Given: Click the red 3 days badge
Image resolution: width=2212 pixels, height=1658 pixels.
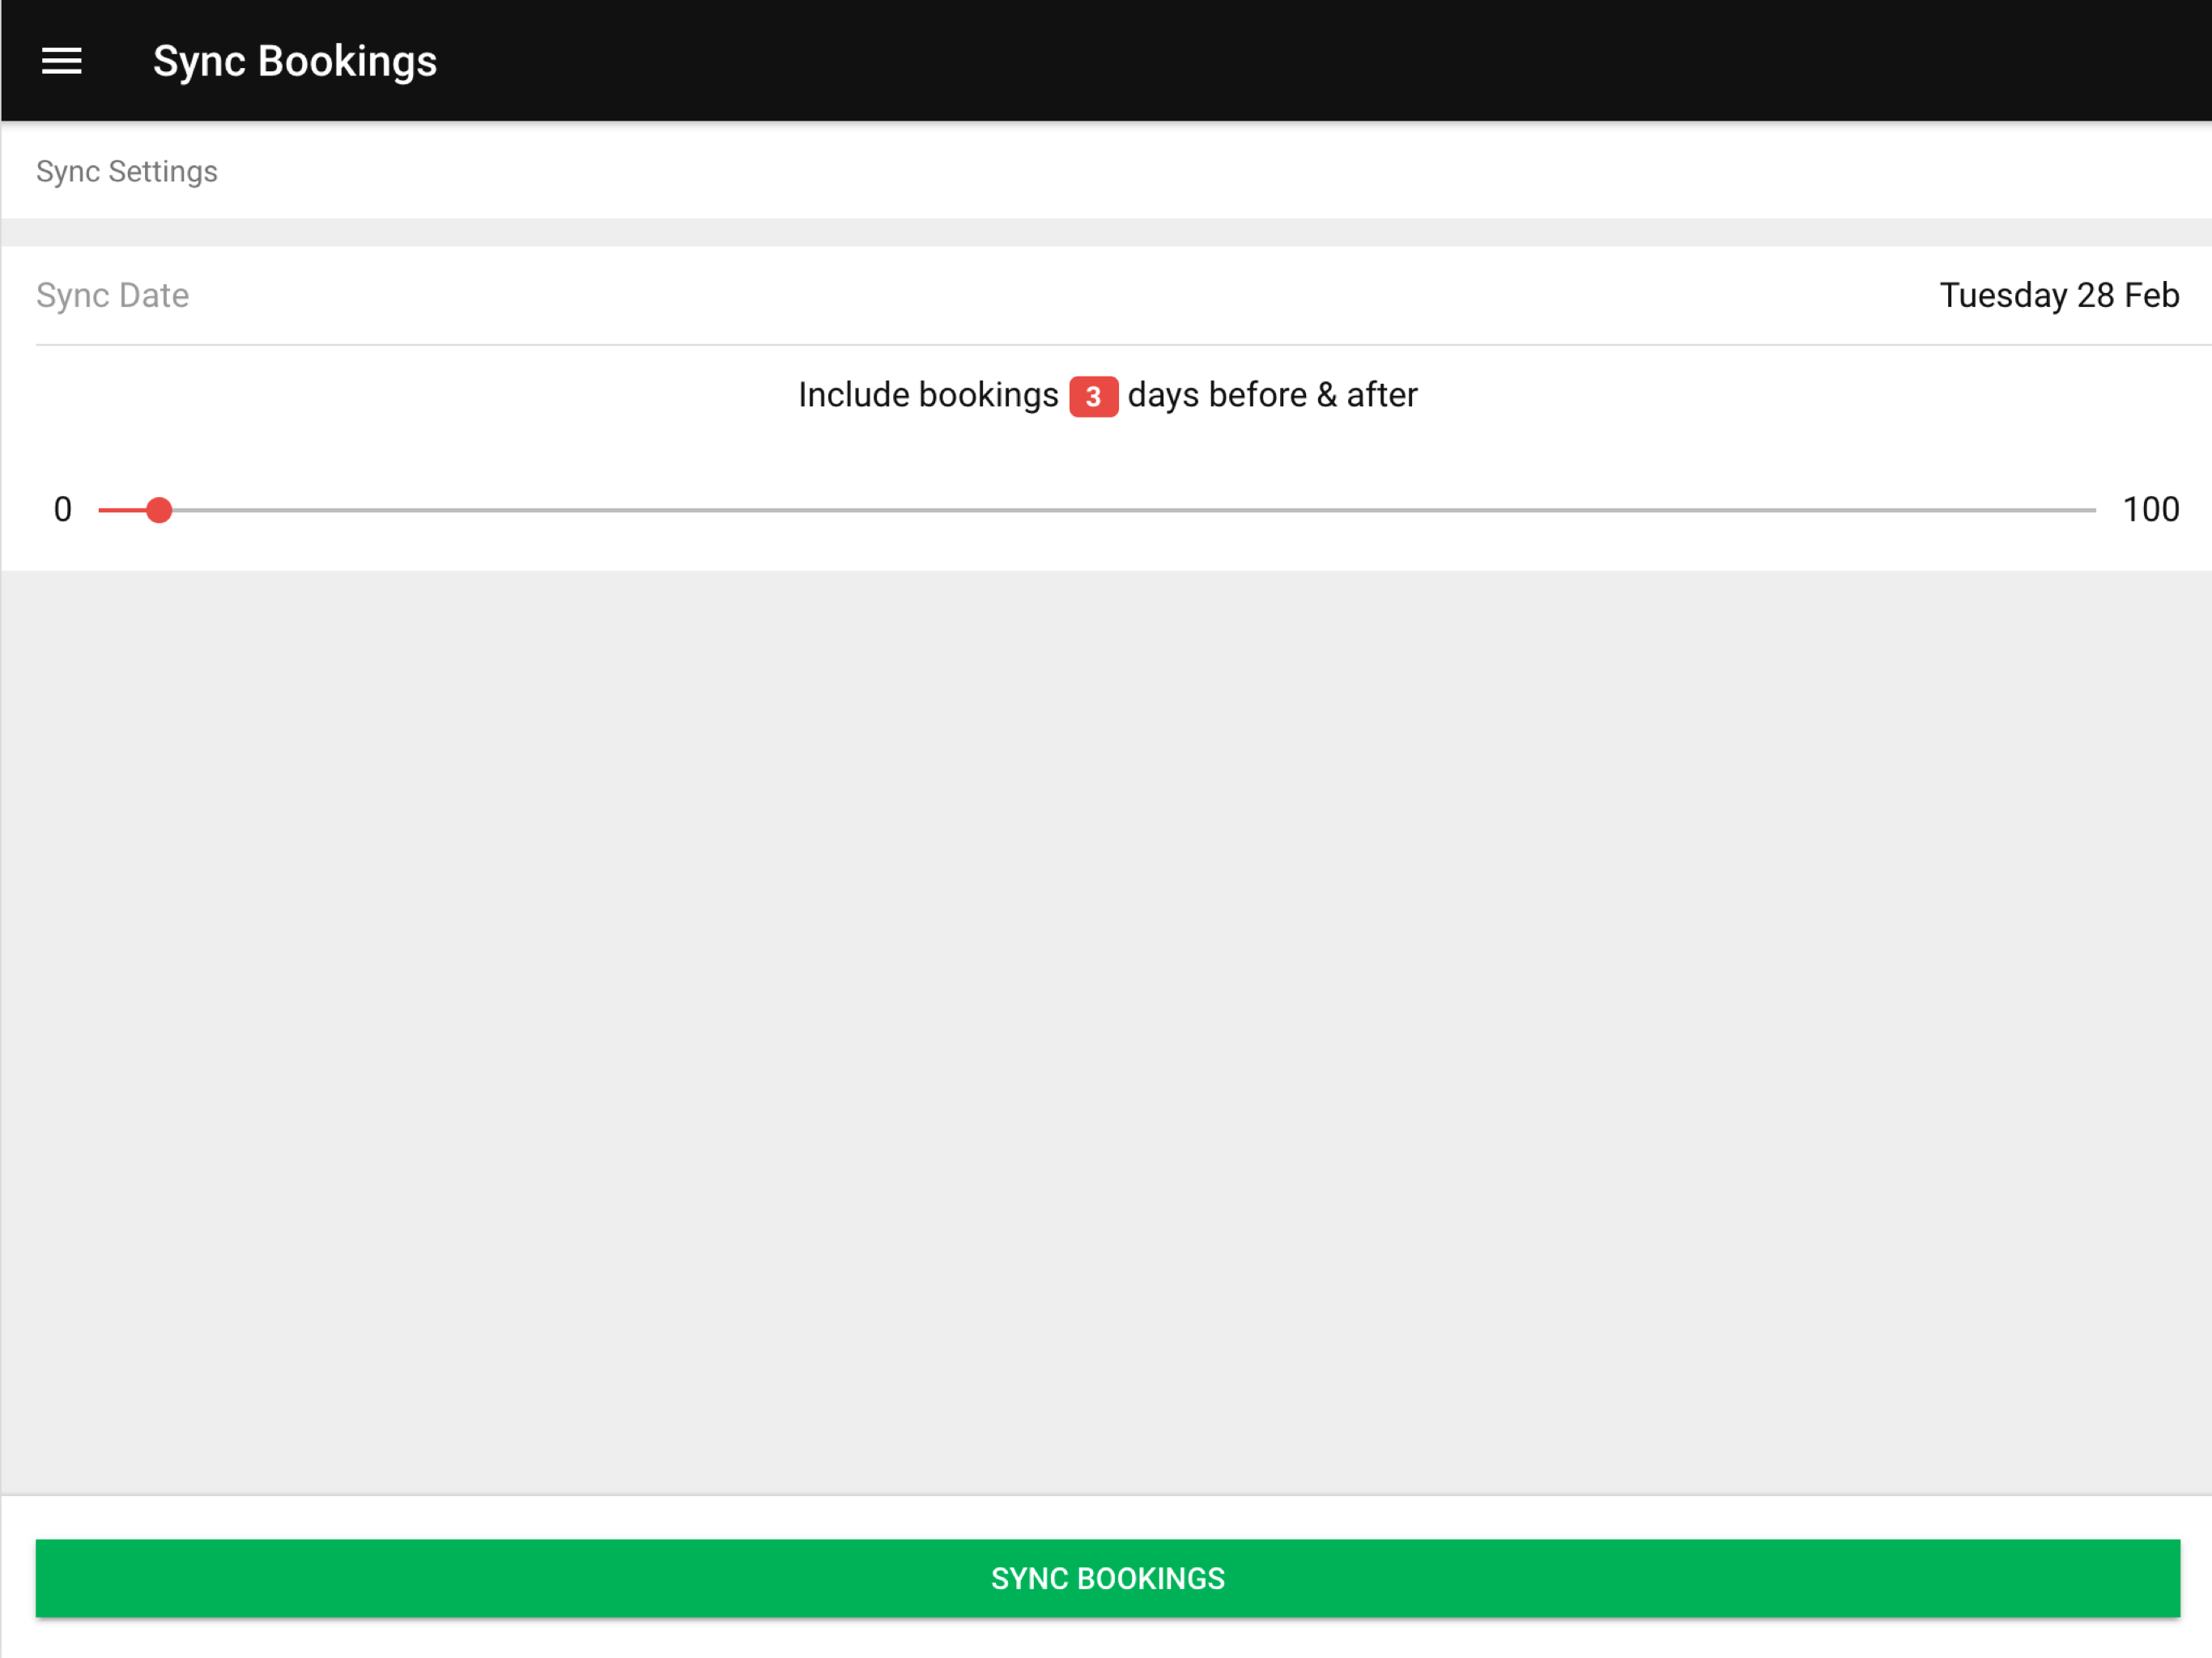Looking at the screenshot, I should (x=1093, y=396).
